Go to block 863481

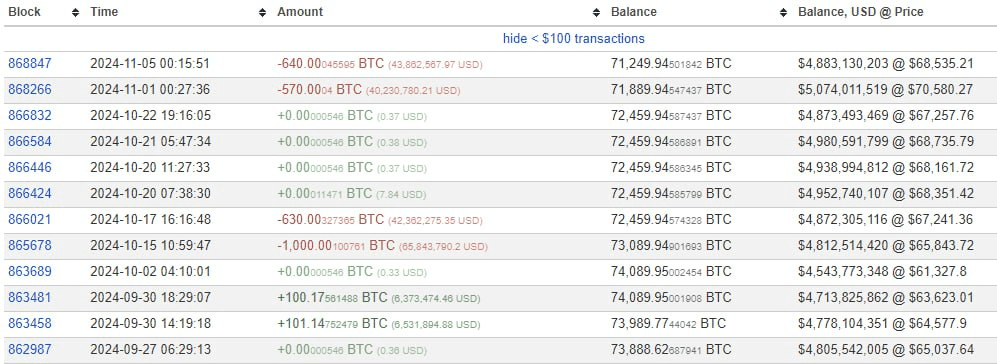tap(30, 298)
